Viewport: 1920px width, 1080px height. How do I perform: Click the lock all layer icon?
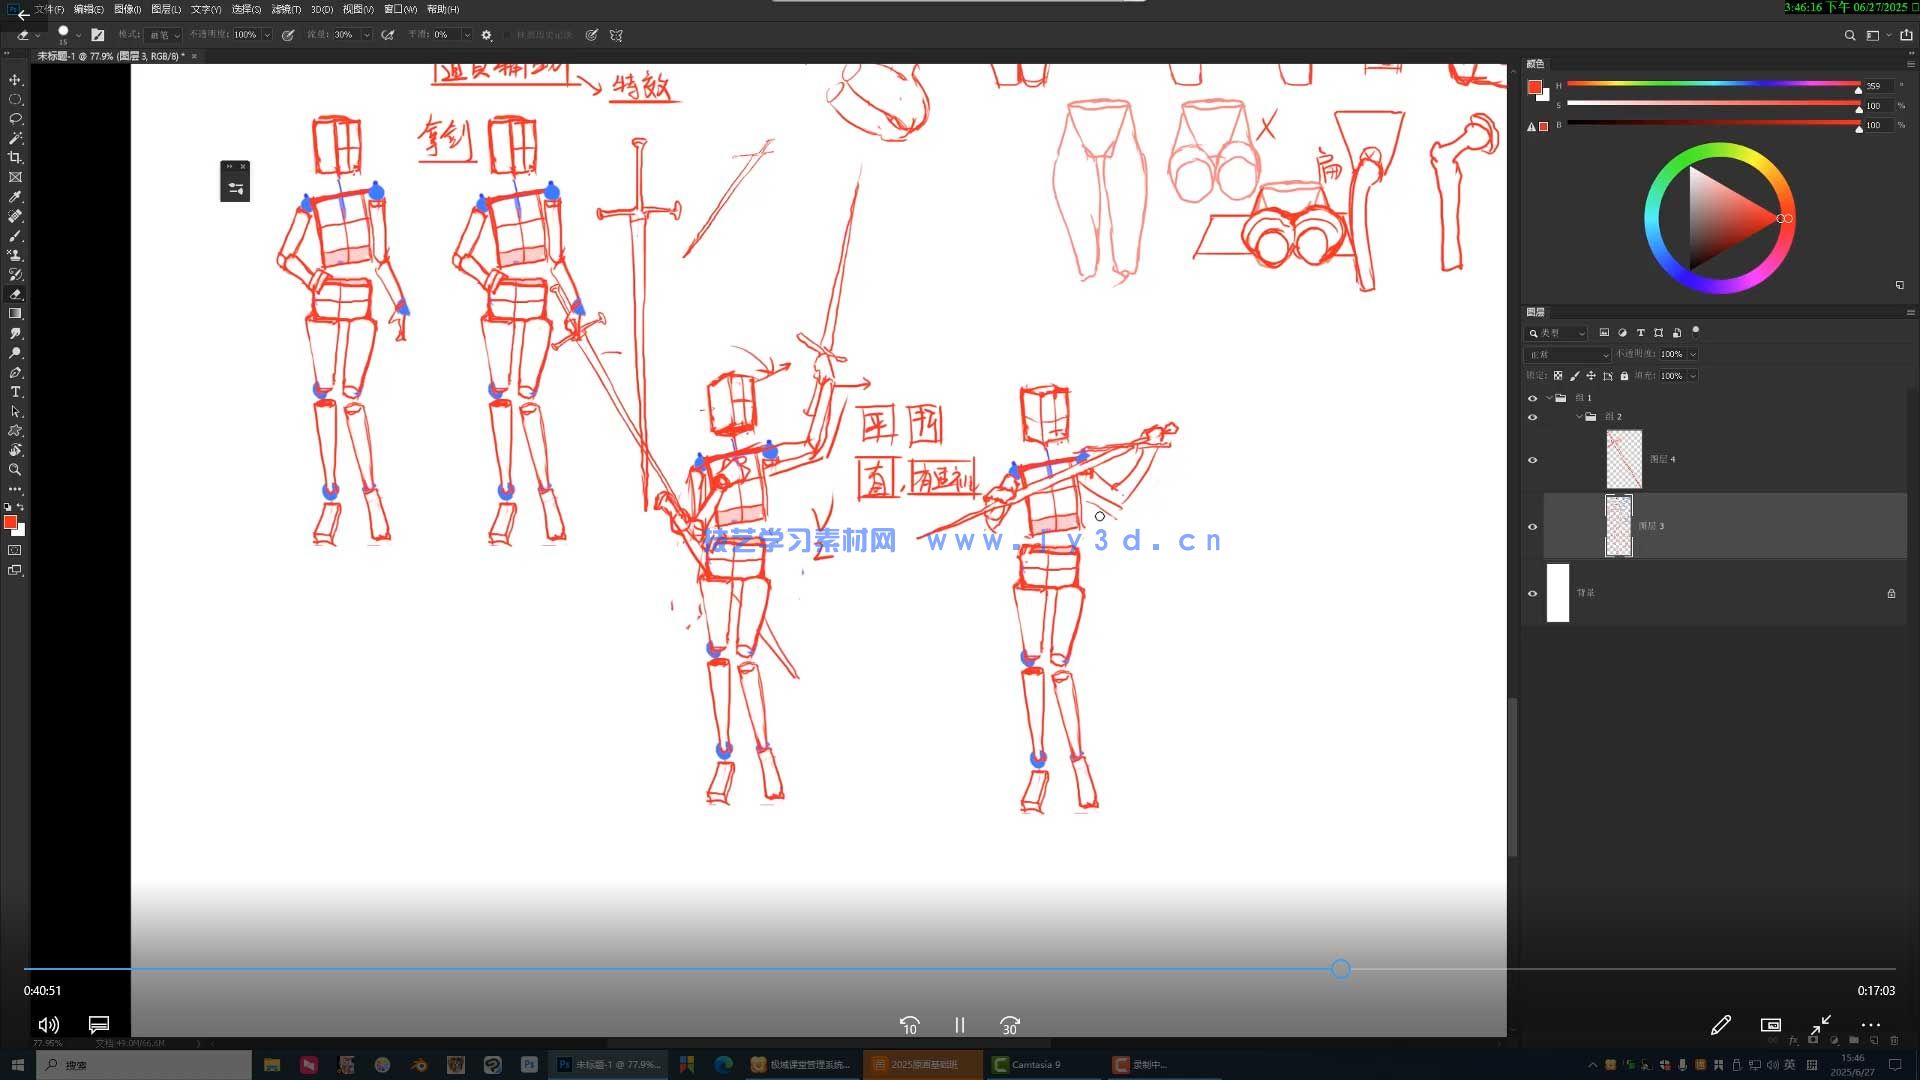point(1624,376)
